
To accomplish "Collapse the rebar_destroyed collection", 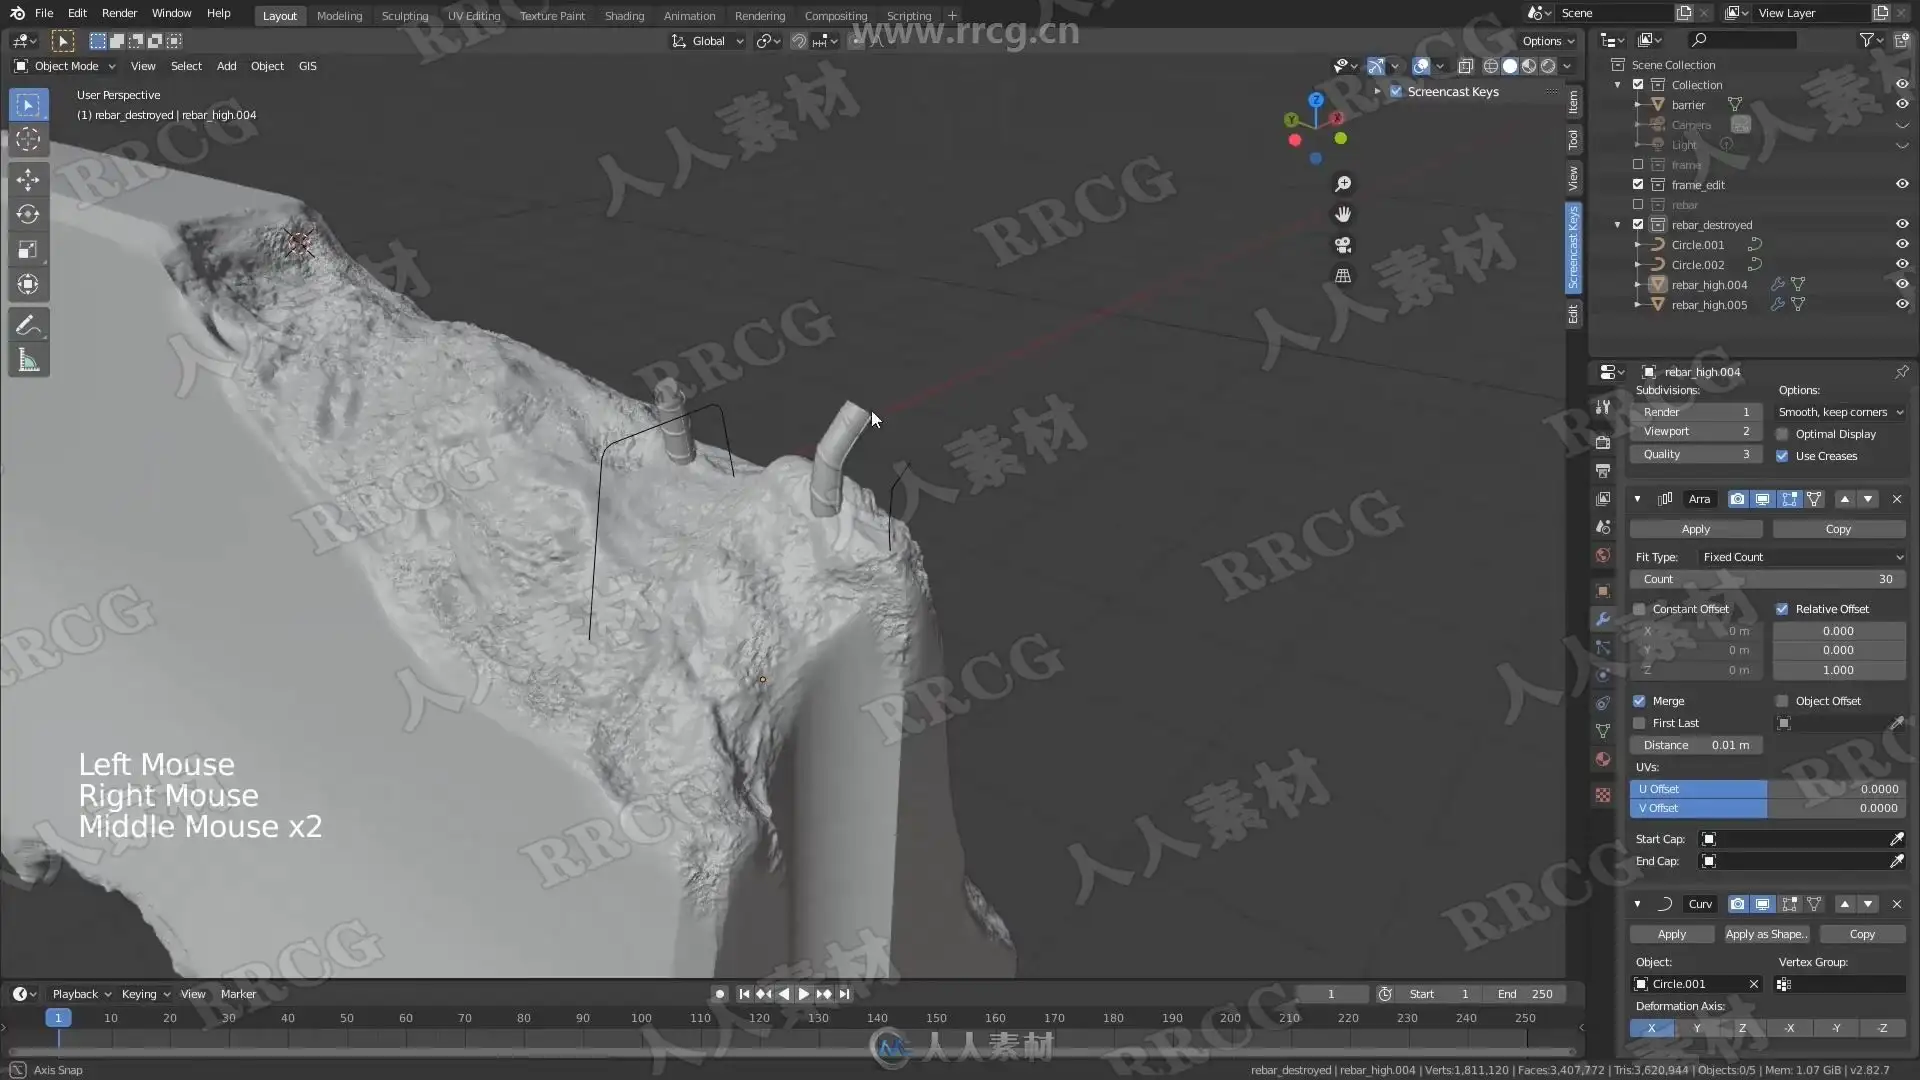I will tap(1617, 225).
